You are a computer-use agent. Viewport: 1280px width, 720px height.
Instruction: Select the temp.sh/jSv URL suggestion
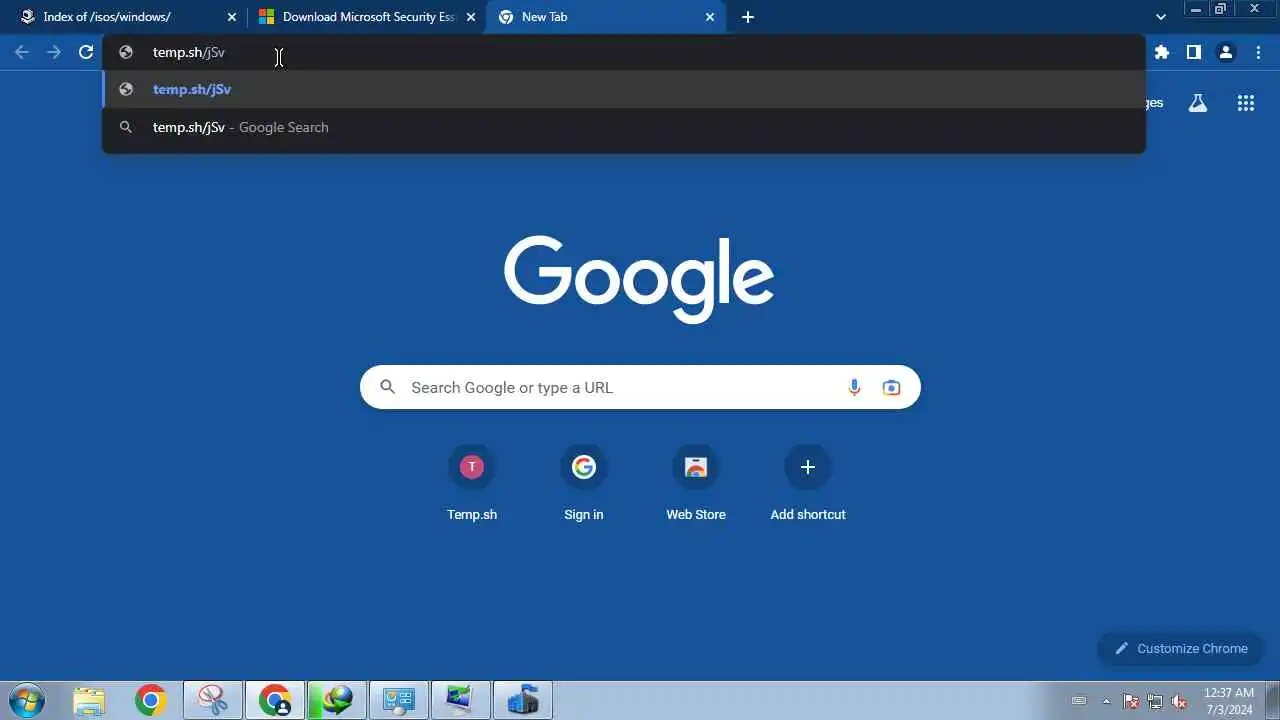(623, 89)
